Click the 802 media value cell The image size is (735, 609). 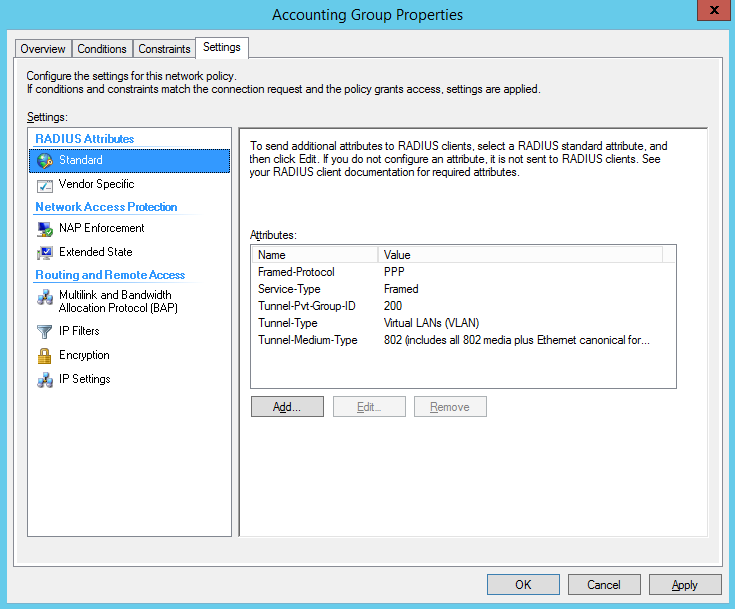(517, 340)
